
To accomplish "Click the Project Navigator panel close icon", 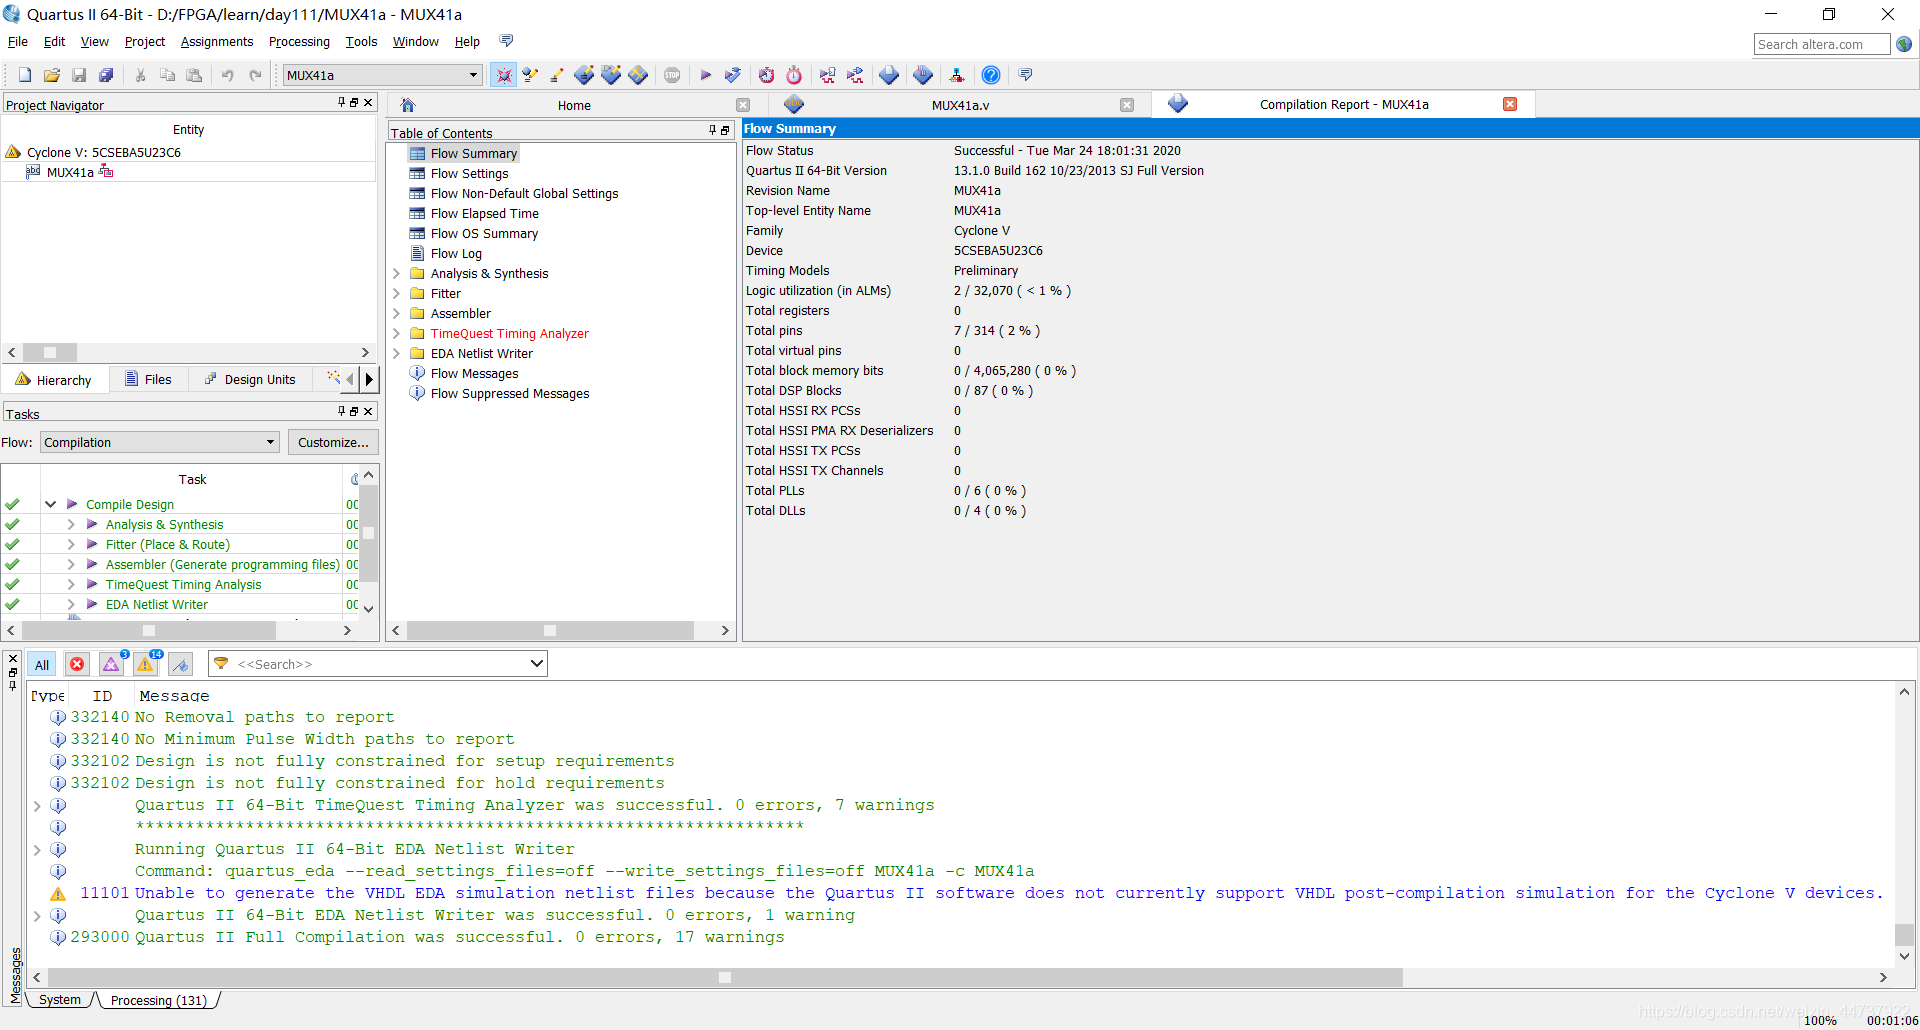I will (x=368, y=102).
